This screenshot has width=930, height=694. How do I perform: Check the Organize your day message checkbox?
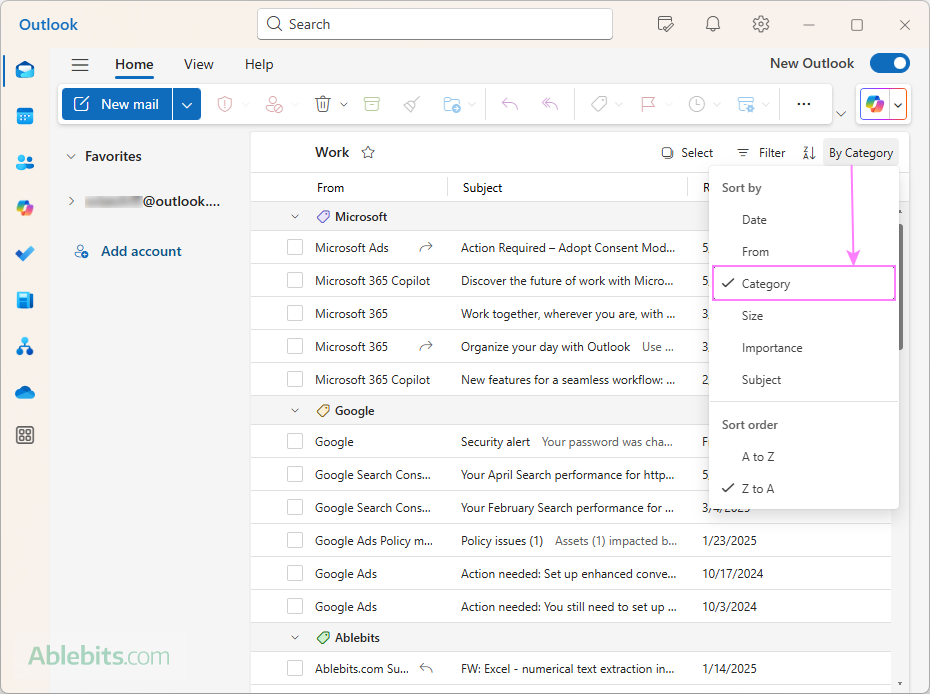pos(295,346)
